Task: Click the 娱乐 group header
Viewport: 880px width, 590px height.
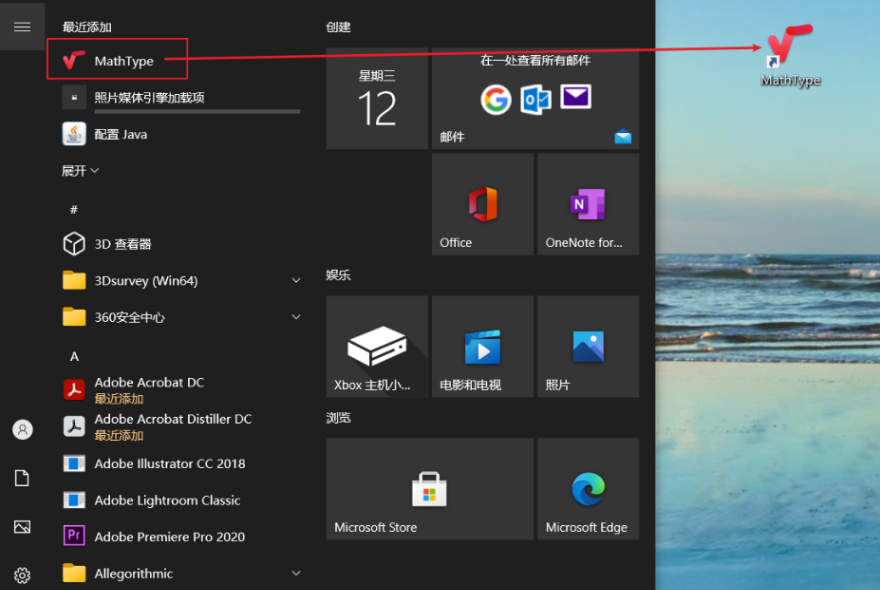Action: (x=338, y=275)
